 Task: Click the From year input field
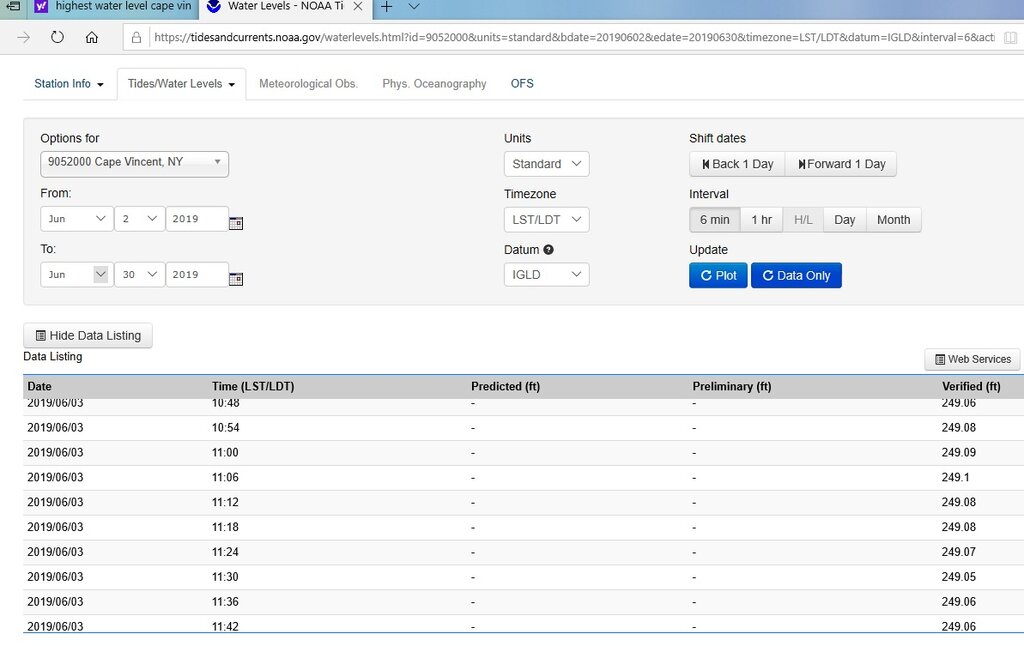pyautogui.click(x=196, y=219)
